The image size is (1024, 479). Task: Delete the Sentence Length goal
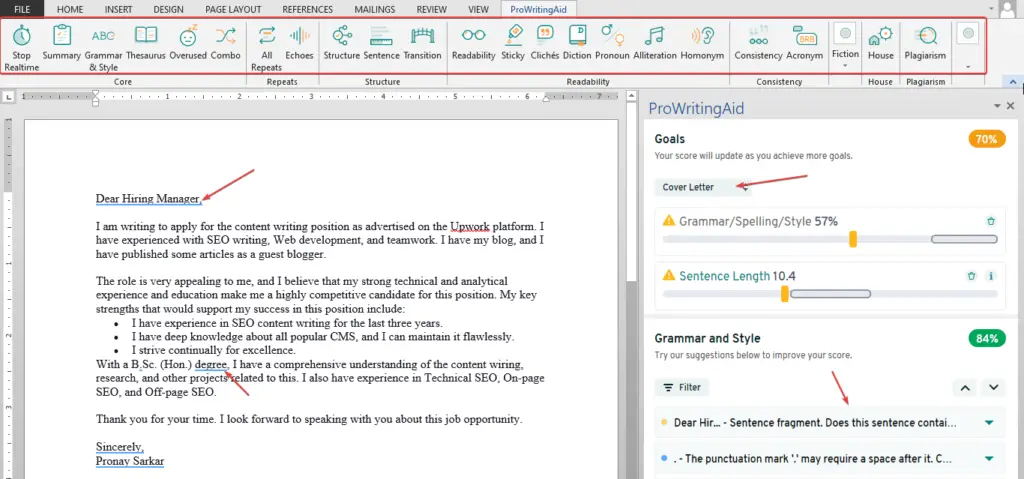(971, 276)
